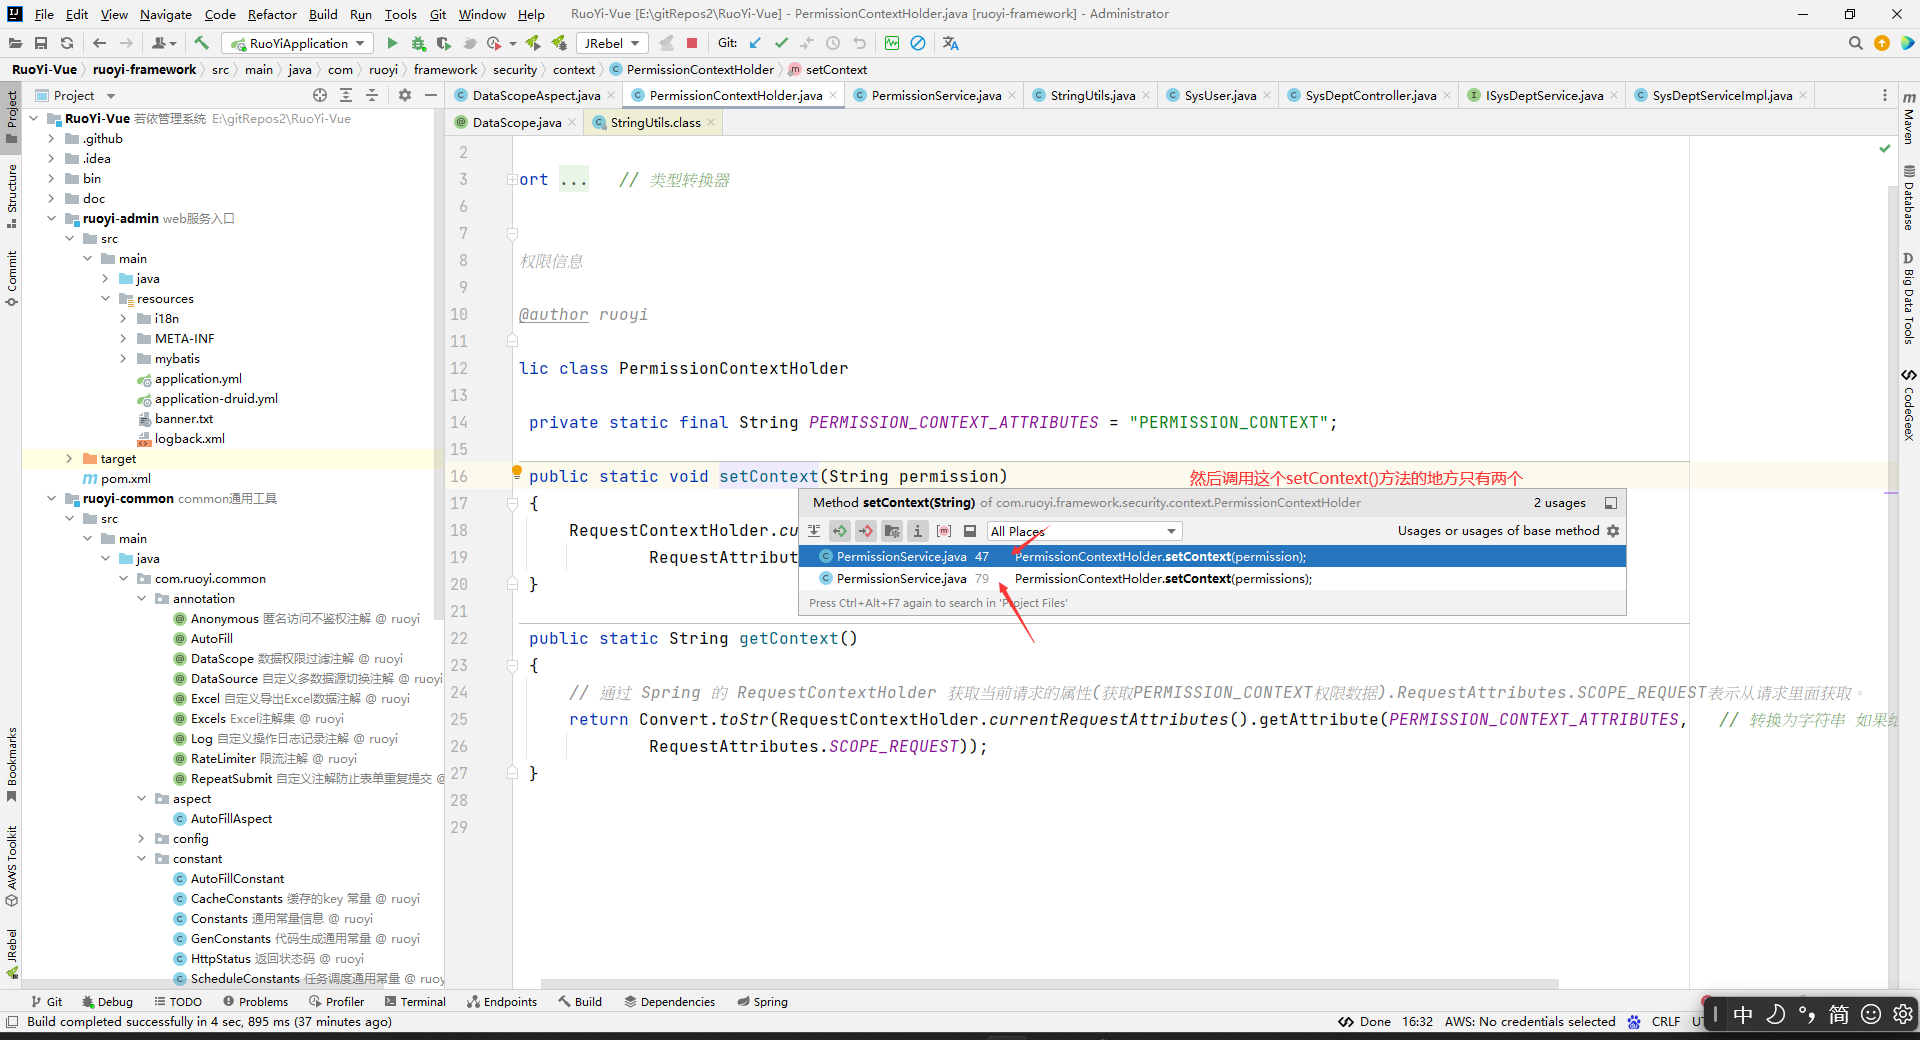
Task: Open the RuoYiApplication run configuration dropdown
Action: tap(298, 43)
